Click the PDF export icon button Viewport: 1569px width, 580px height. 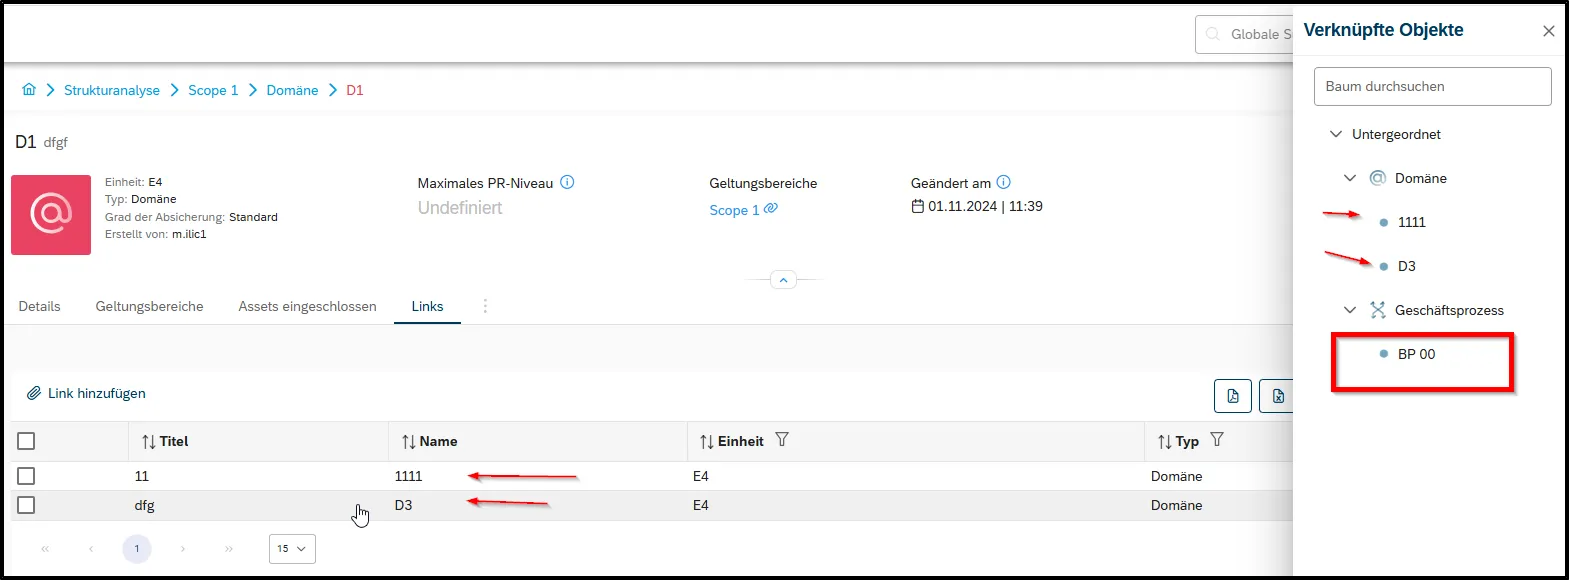pos(1233,396)
